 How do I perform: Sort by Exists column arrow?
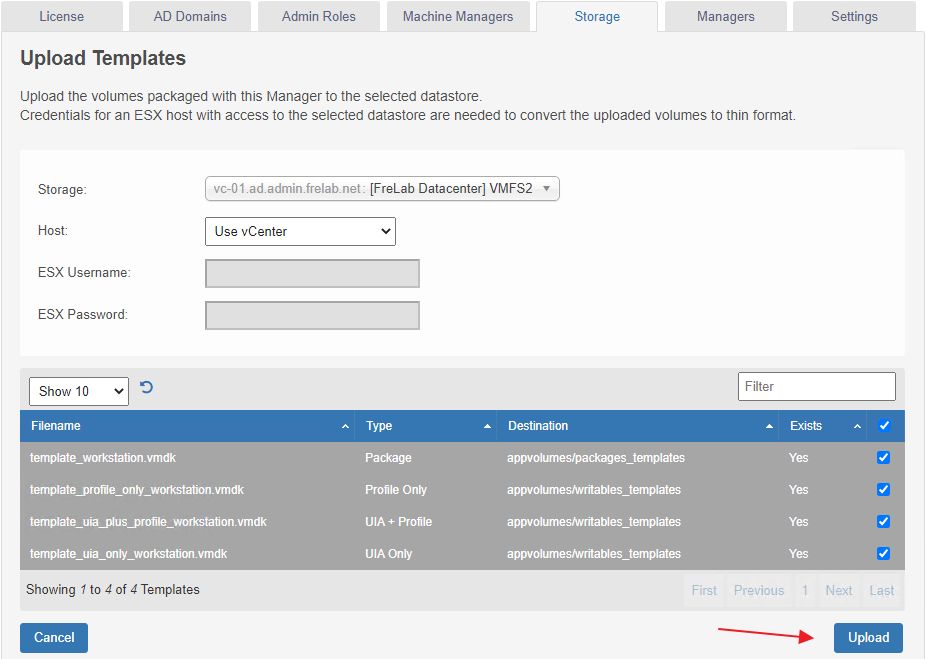pyautogui.click(x=857, y=427)
